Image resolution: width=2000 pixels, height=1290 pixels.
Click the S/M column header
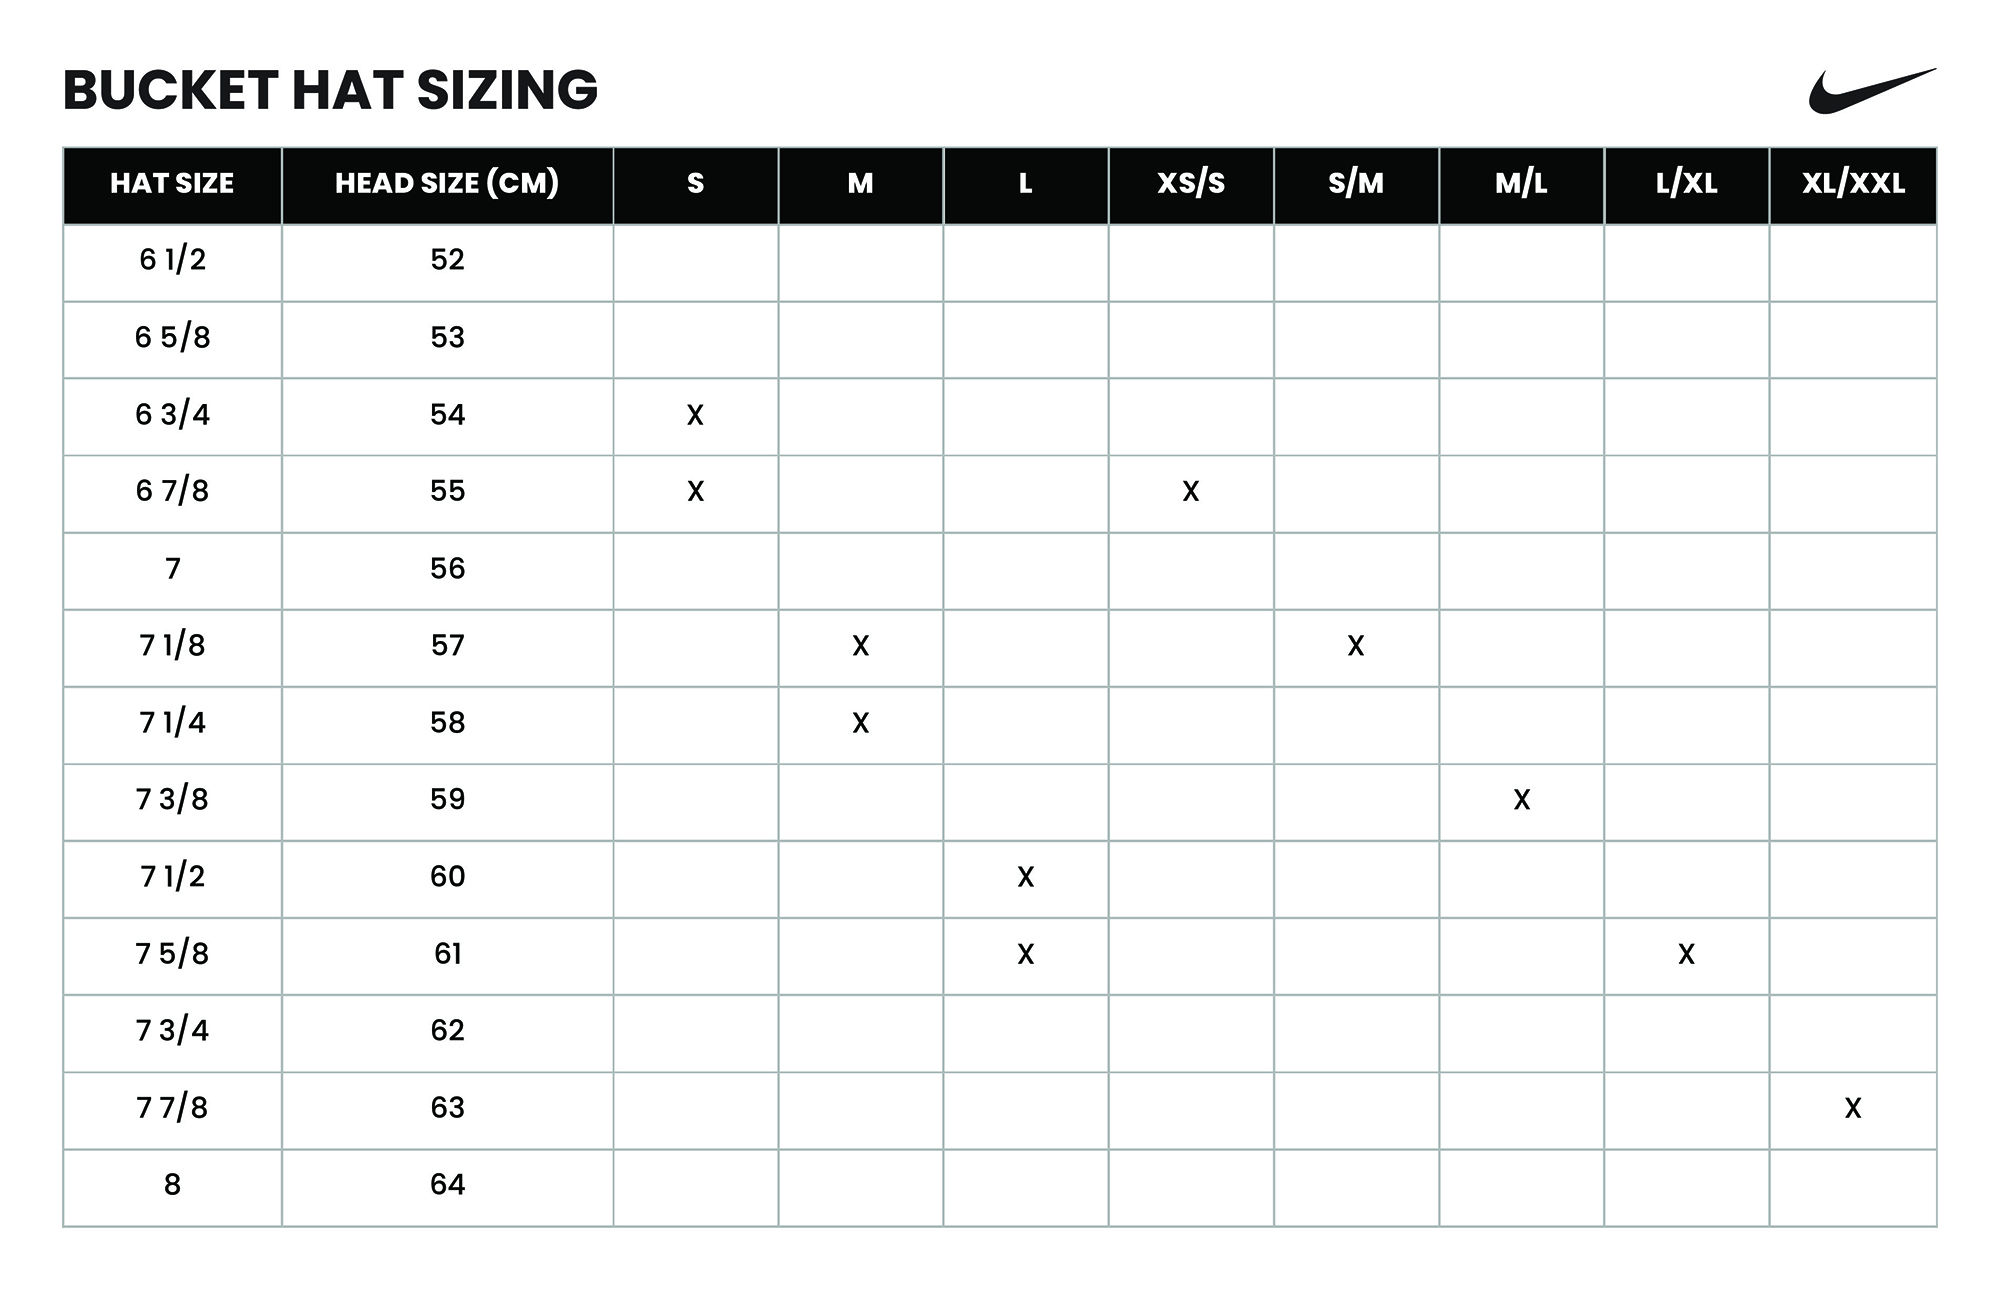tap(1356, 184)
